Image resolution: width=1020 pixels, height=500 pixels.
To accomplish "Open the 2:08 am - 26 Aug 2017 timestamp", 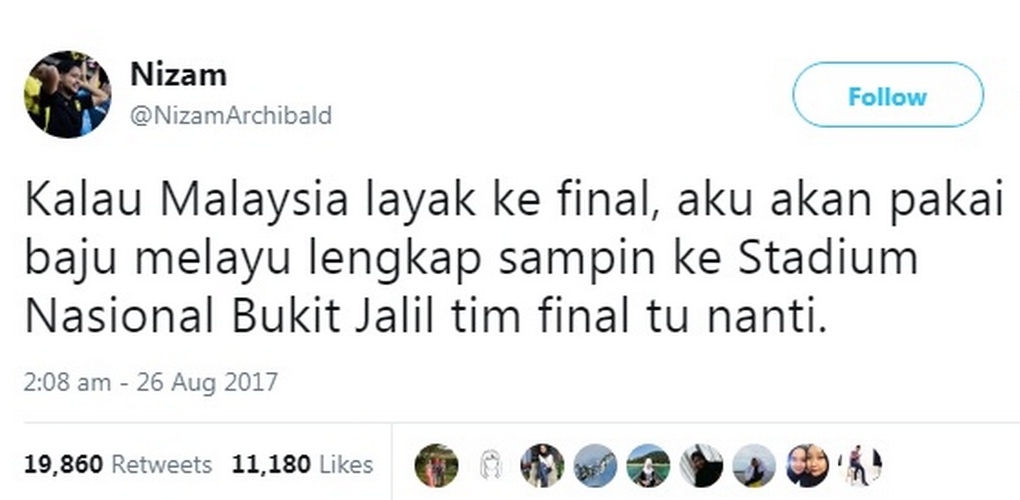I will click(x=151, y=382).
